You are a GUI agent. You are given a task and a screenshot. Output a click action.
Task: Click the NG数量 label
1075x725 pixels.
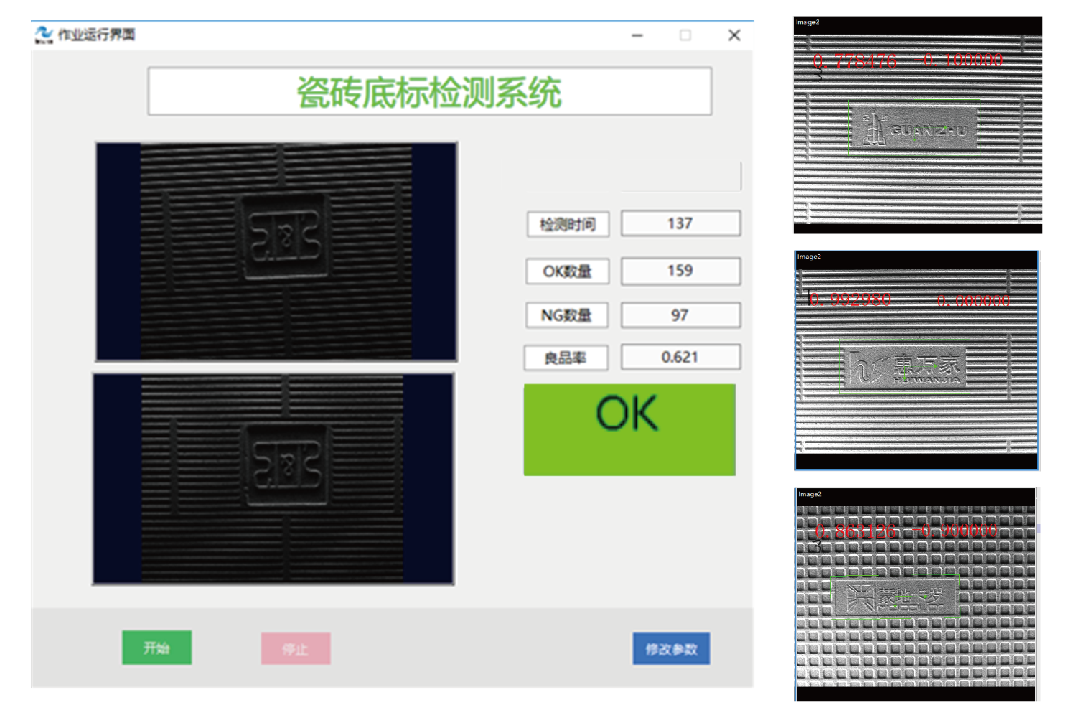(567, 316)
